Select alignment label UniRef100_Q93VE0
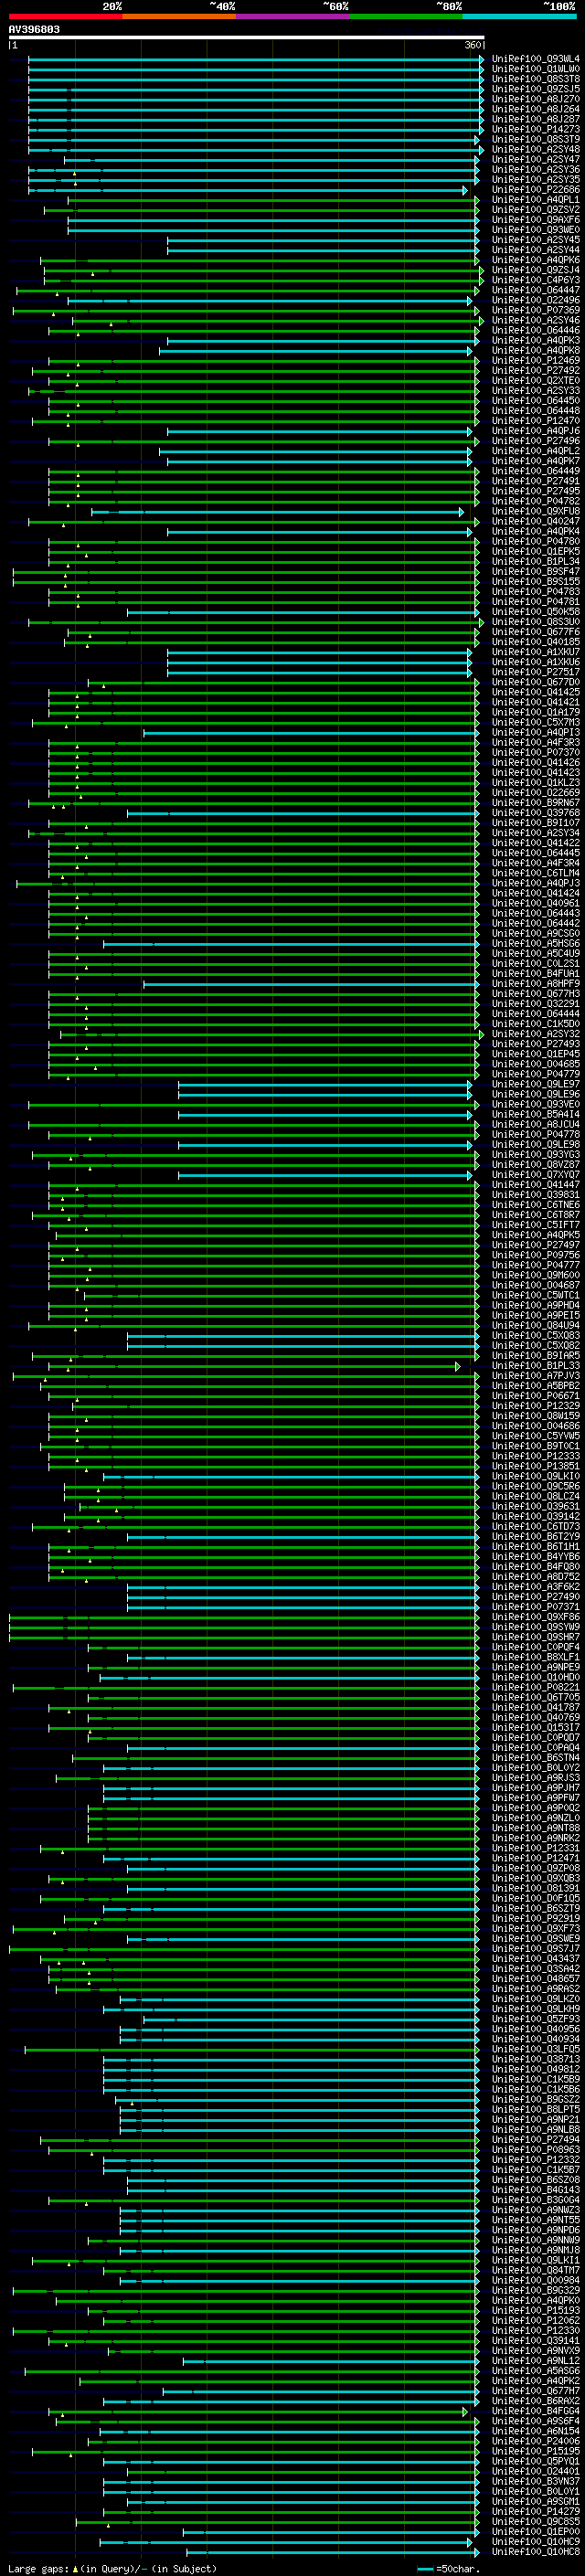The width and height of the screenshot is (585, 2576). (x=535, y=1104)
